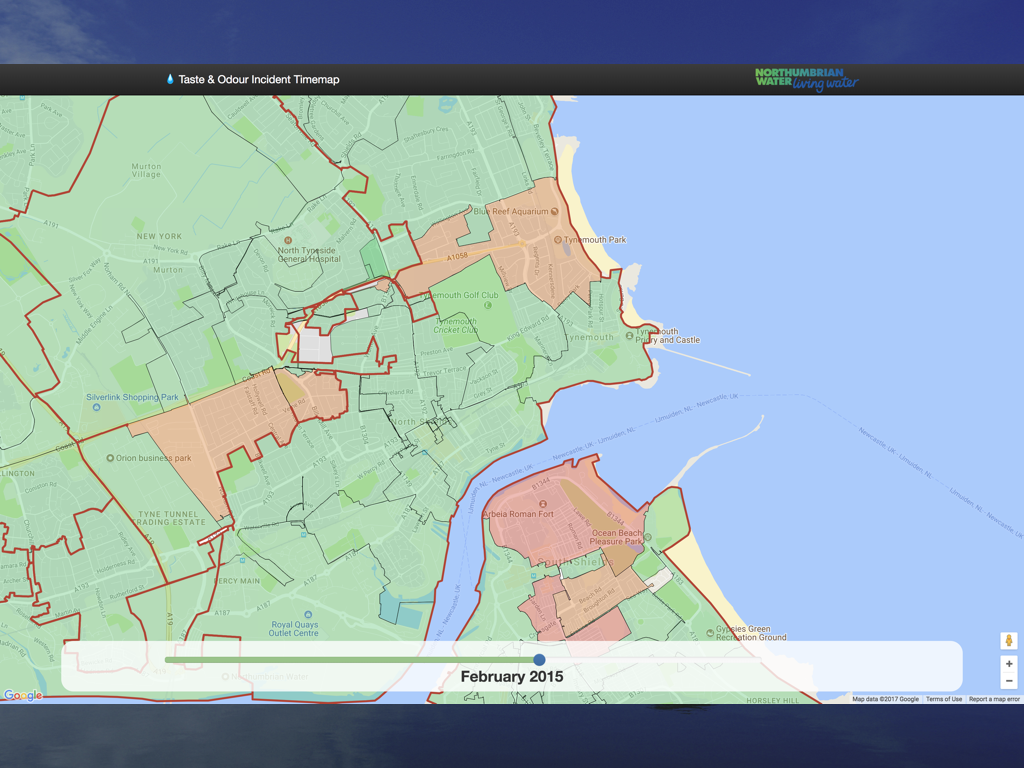
Task: Open Street View pegman control
Action: pos(1009,641)
